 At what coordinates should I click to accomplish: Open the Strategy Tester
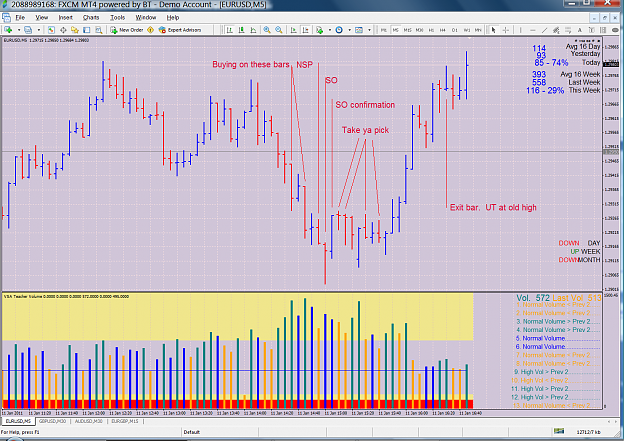(98, 30)
